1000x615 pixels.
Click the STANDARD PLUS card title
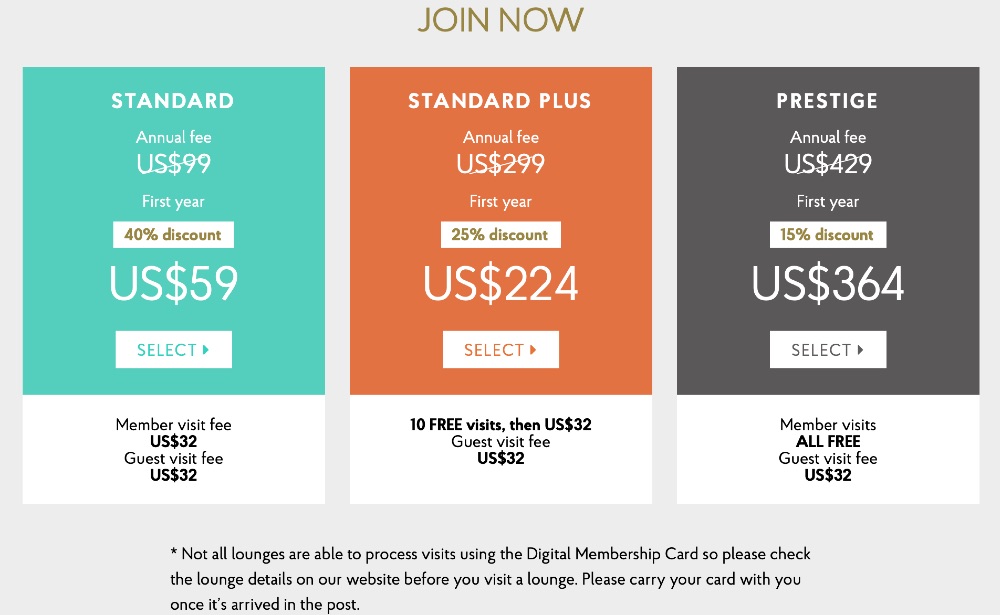(500, 101)
